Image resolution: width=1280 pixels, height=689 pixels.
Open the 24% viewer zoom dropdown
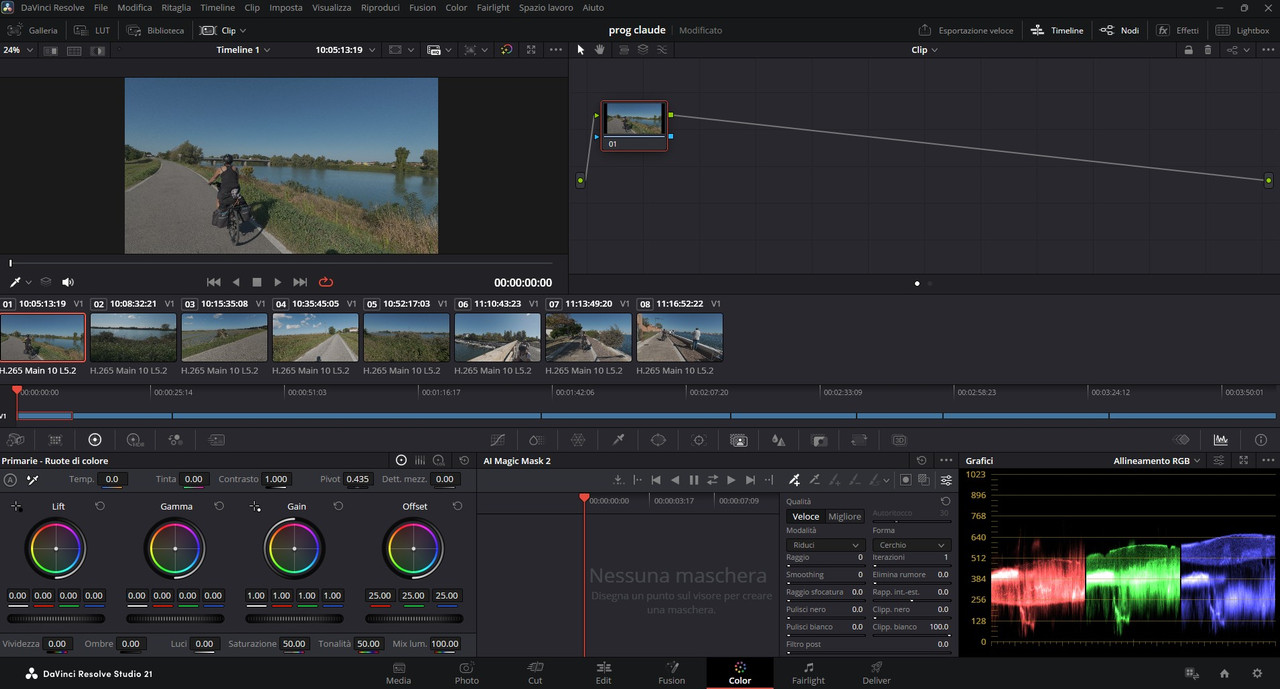(18, 49)
